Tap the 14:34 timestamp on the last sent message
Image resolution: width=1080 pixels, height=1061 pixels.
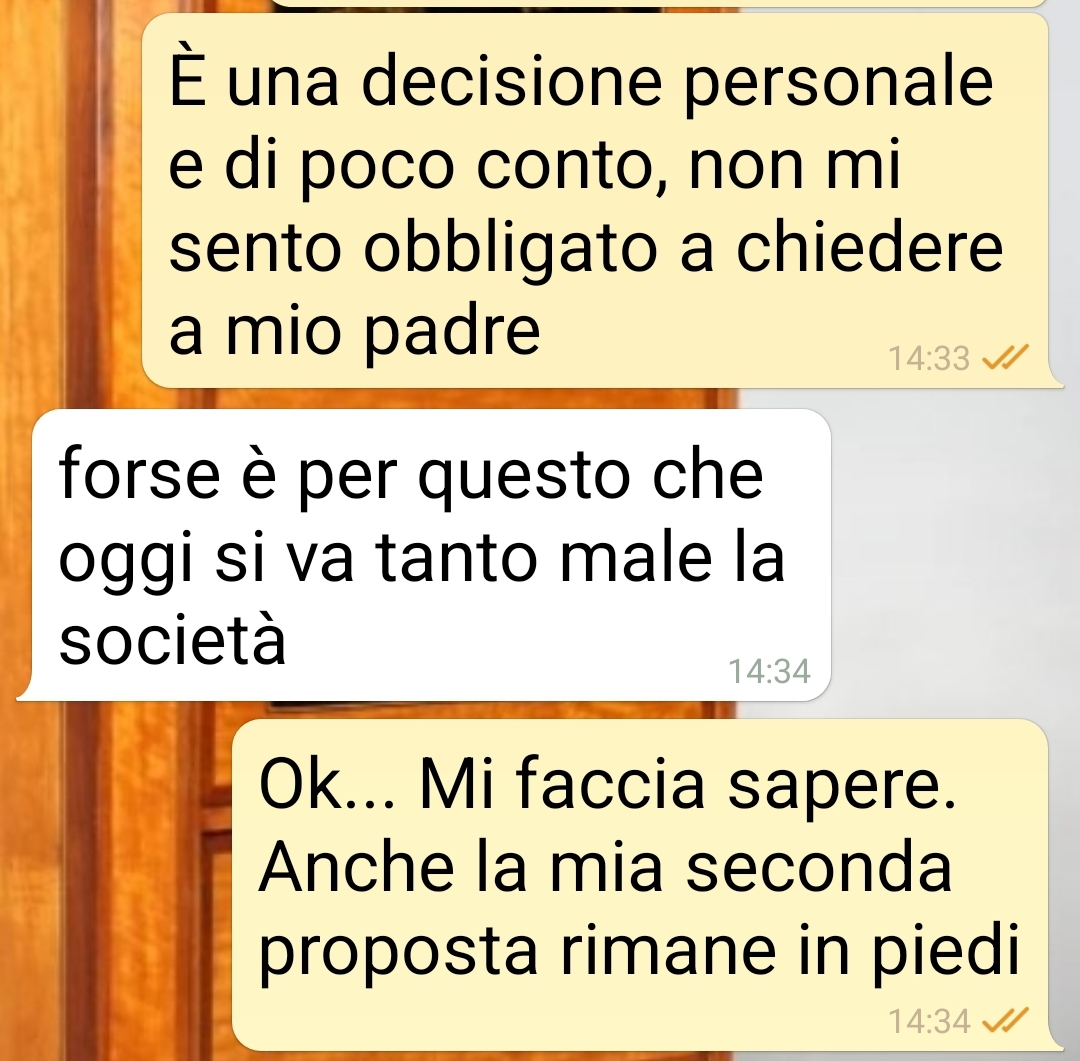[928, 1021]
